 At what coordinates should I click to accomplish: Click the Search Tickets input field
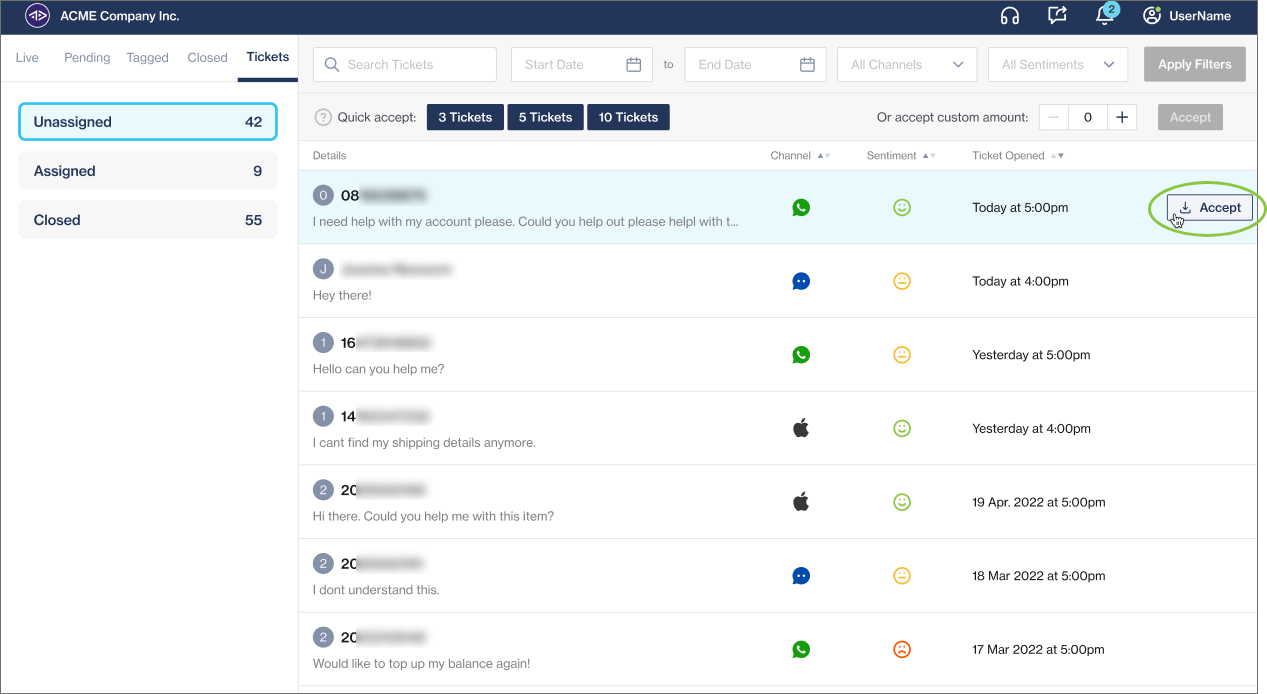click(x=405, y=65)
